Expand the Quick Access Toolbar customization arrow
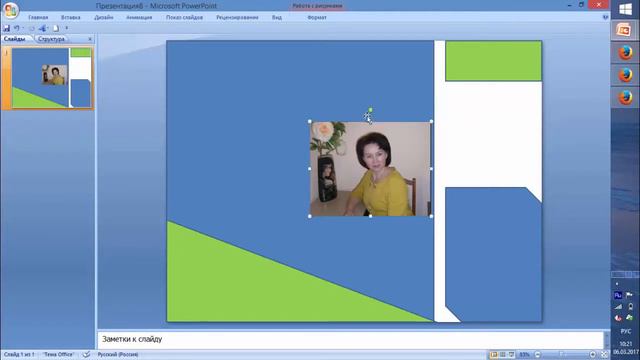 (x=67, y=28)
